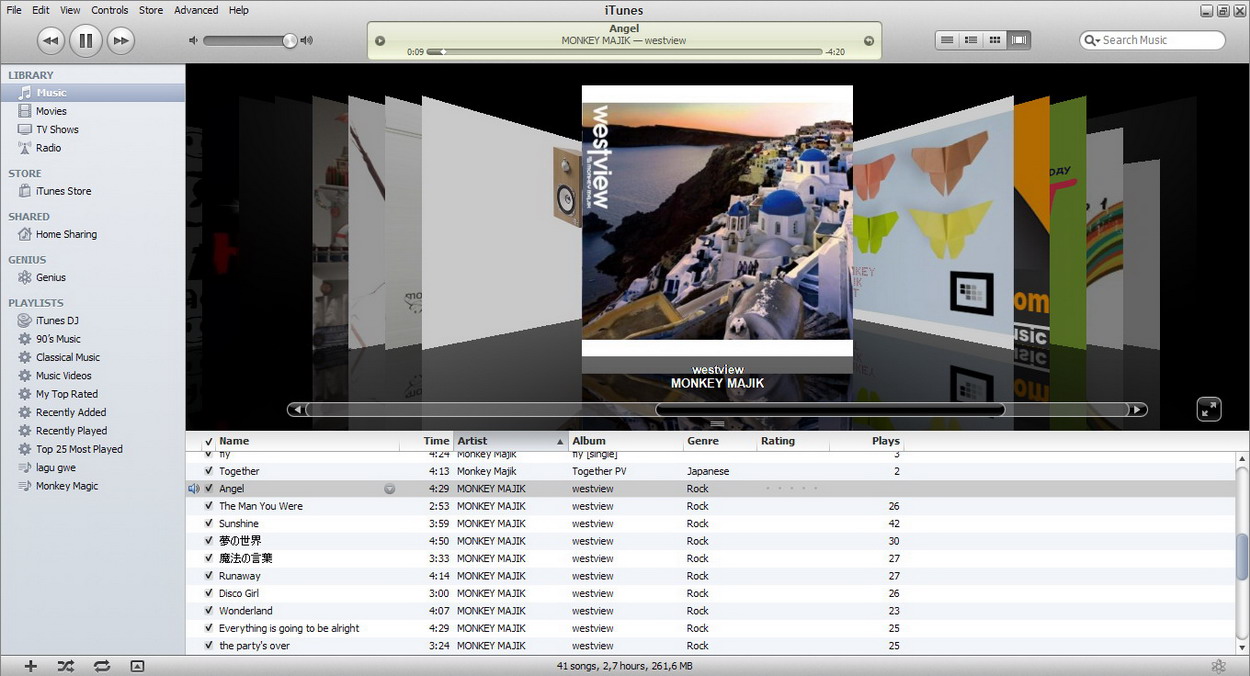Toggle shuffle mode
The width and height of the screenshot is (1250, 676).
[x=66, y=666]
